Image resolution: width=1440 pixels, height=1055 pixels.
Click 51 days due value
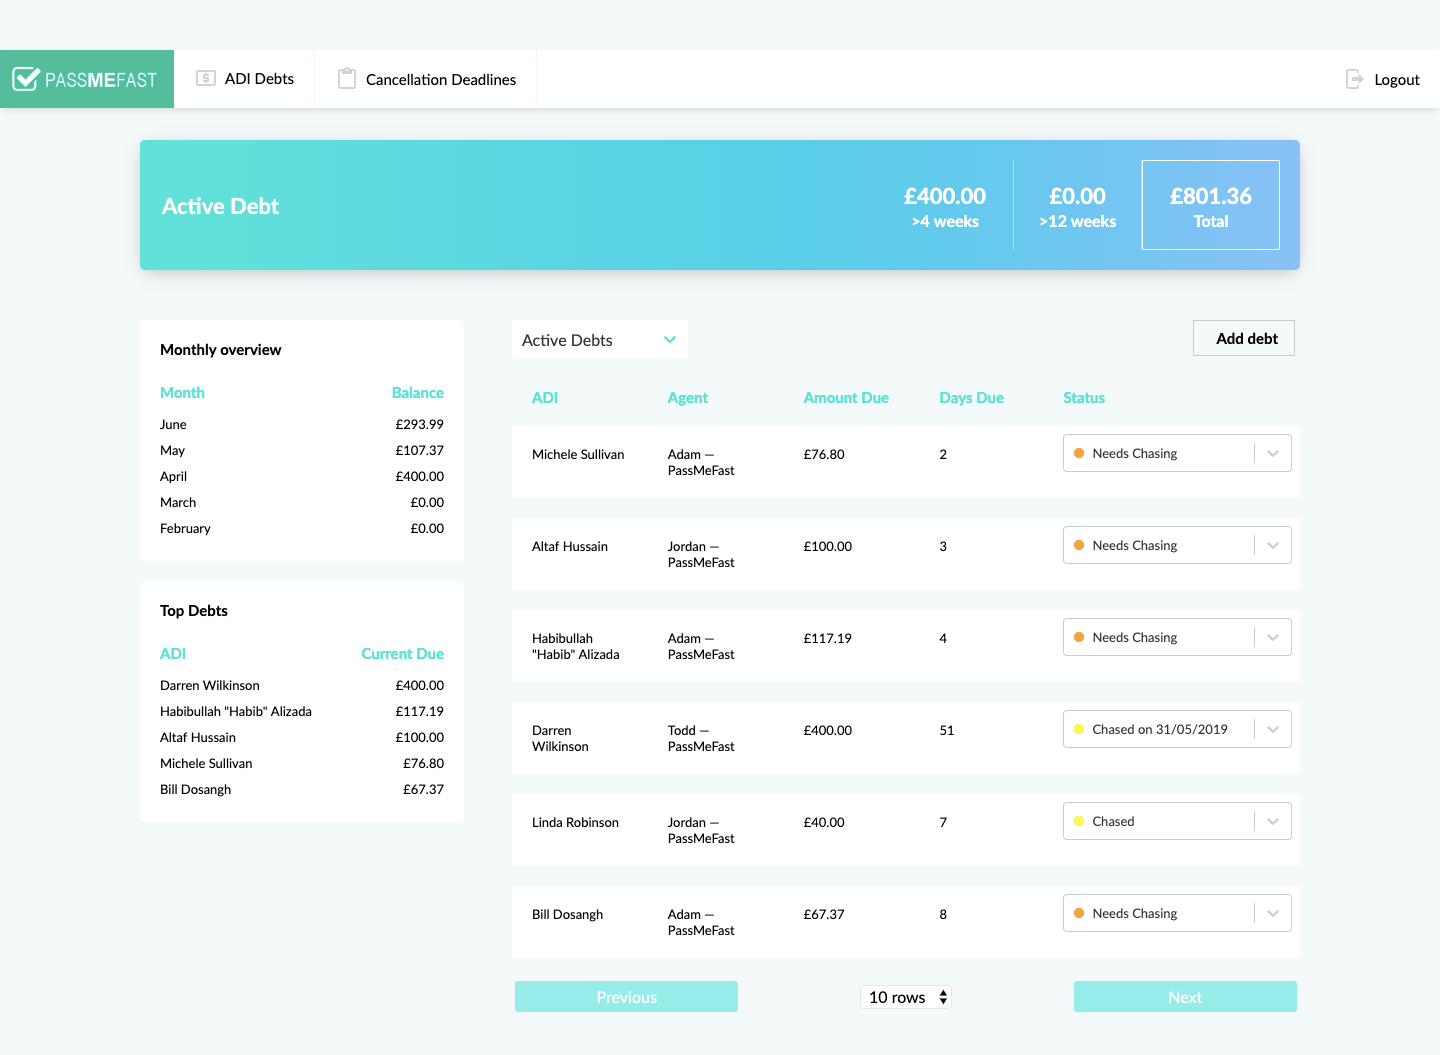(x=947, y=730)
